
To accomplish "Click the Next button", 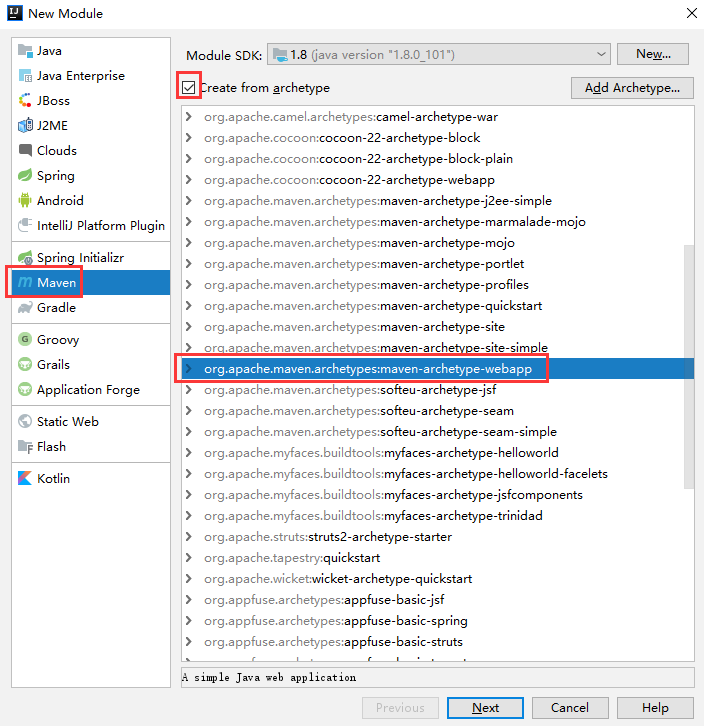I will (x=485, y=707).
